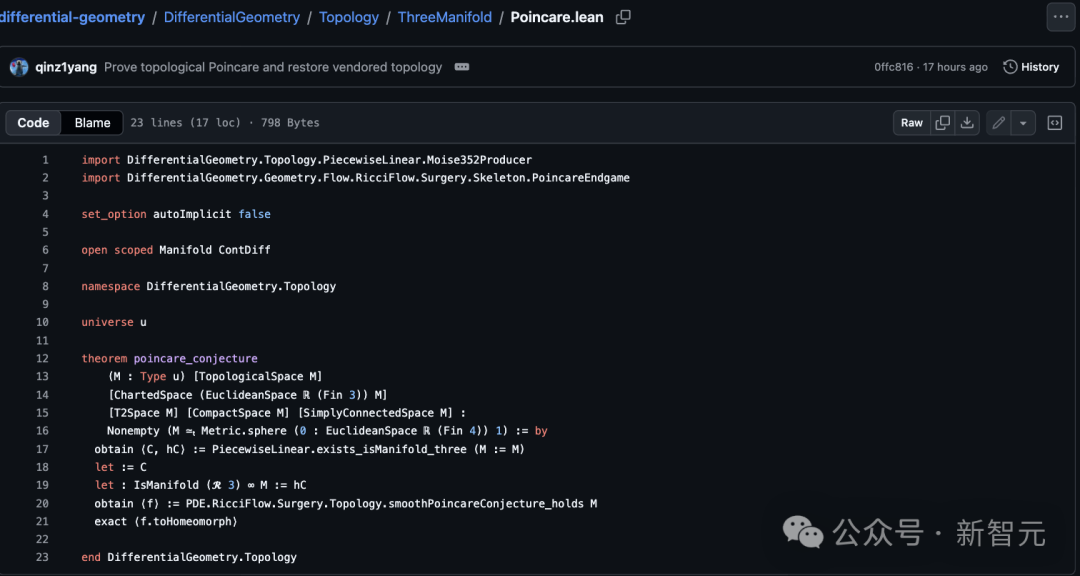Copy the file path next to Poincare.lean
This screenshot has height=576, width=1080.
pos(623,17)
